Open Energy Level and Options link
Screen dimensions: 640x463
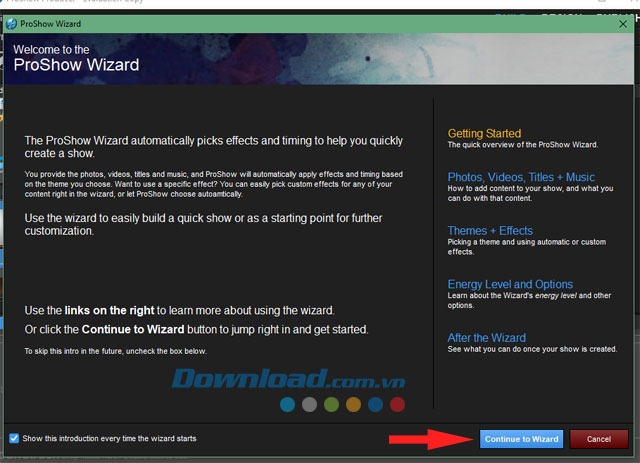pos(510,284)
